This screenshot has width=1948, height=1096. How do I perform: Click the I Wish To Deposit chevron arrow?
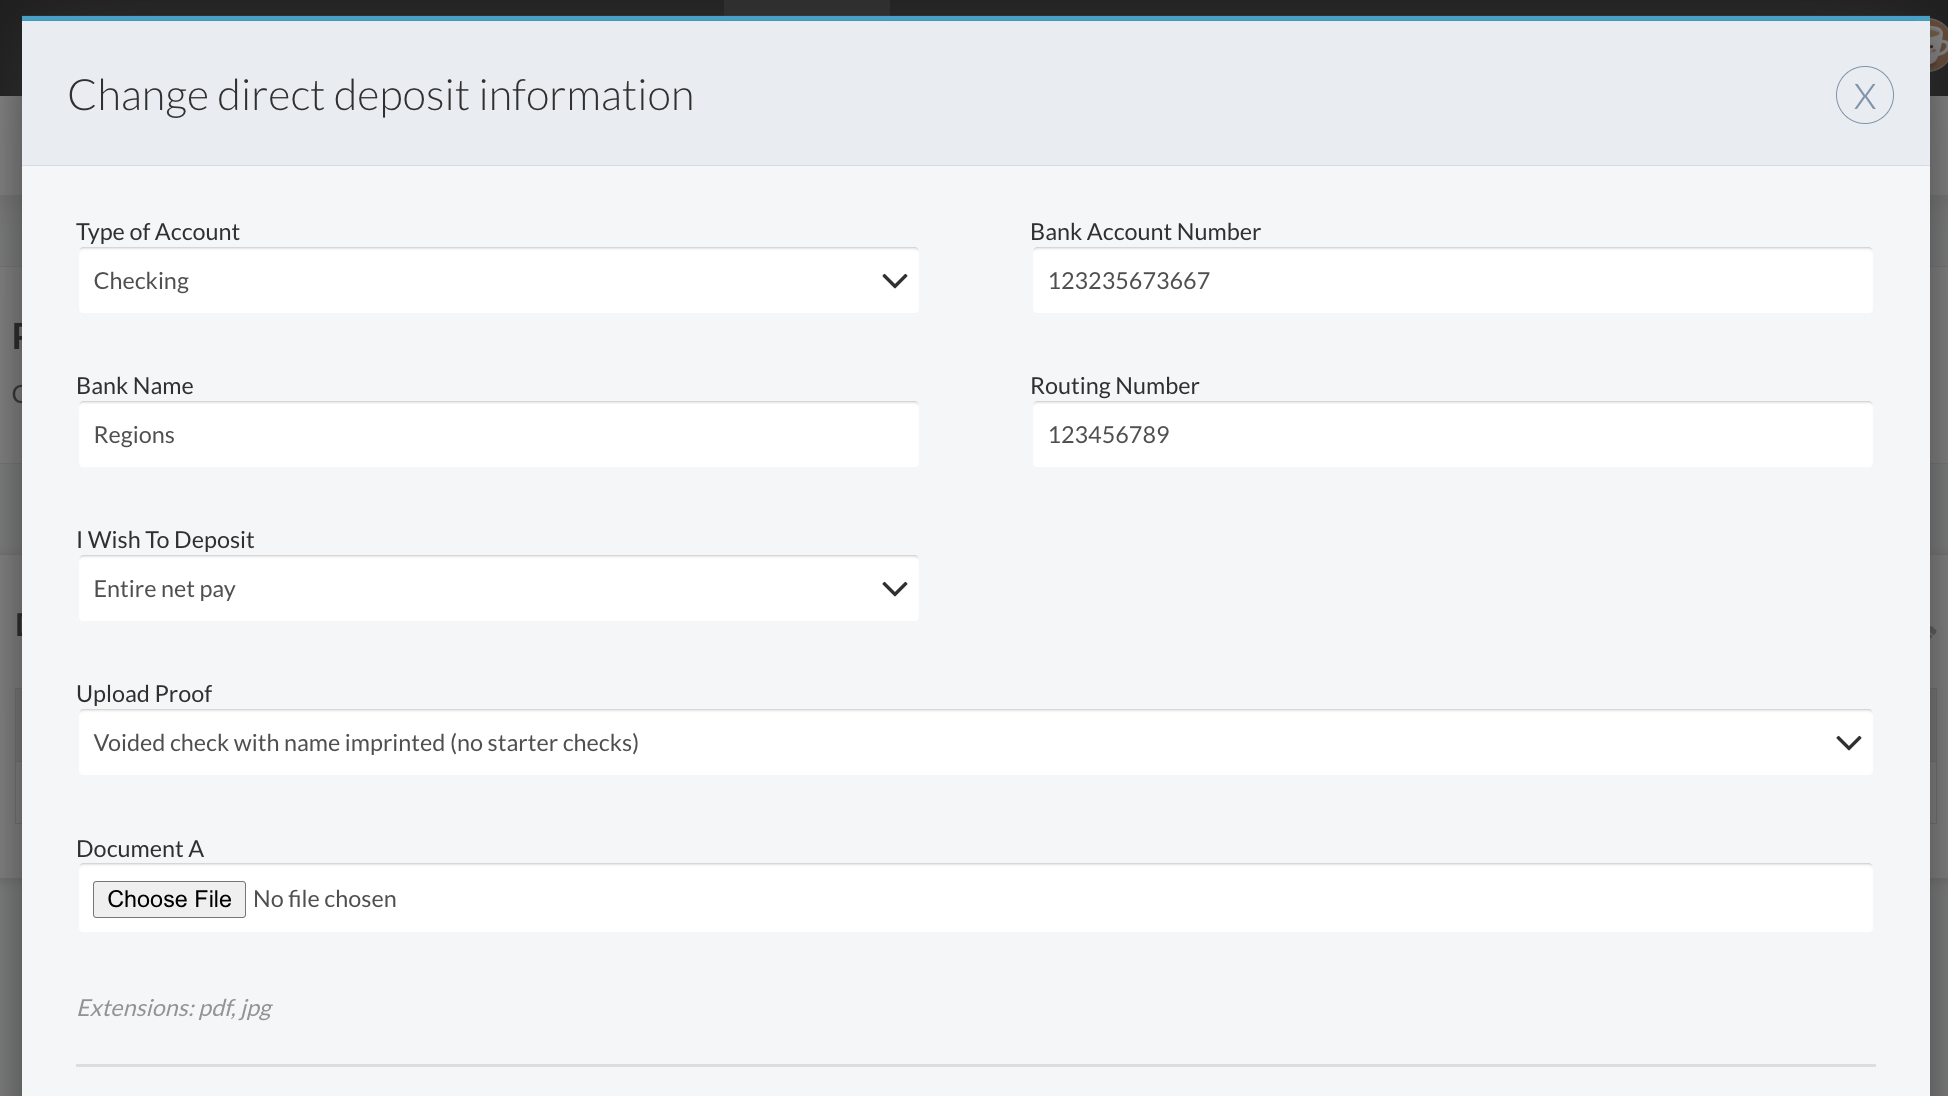[894, 589]
